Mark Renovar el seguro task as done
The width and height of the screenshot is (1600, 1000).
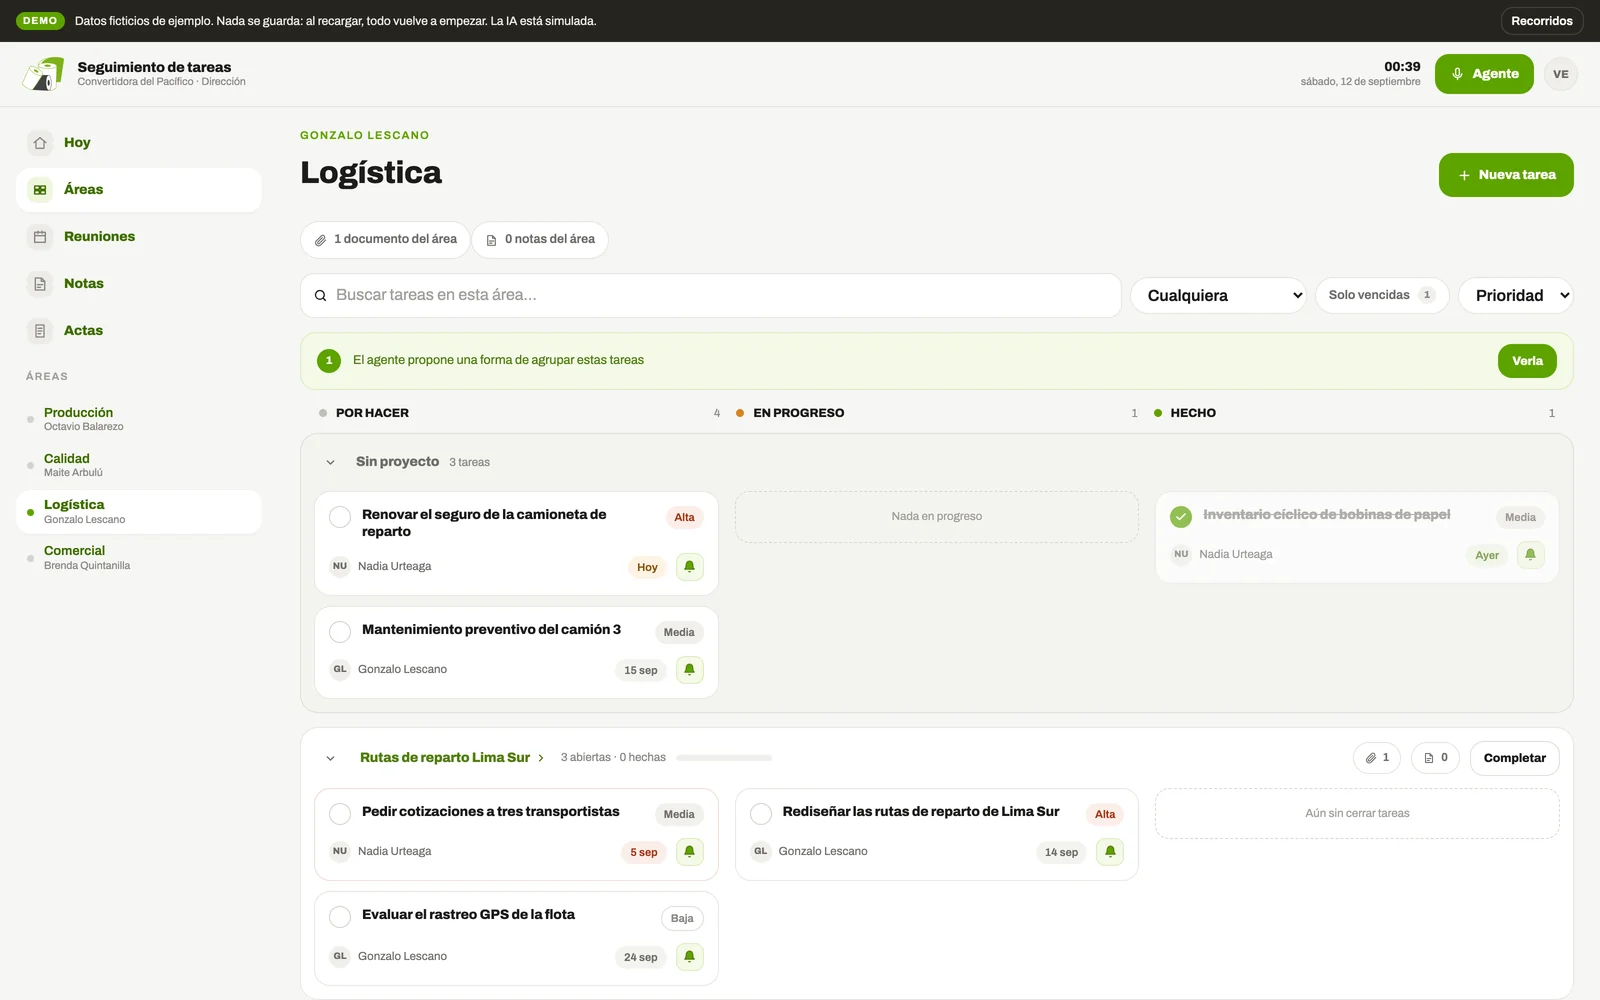point(340,517)
